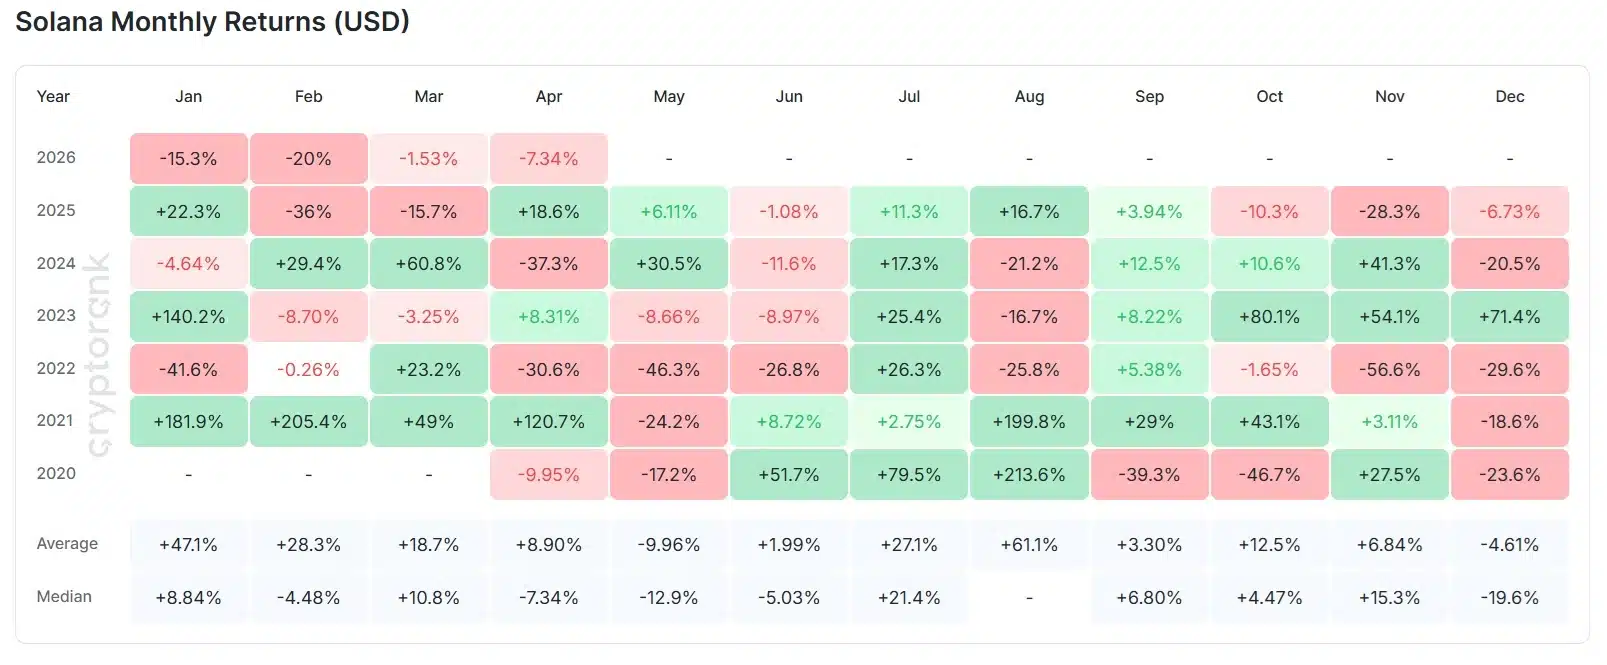The image size is (1607, 665).
Task: Select the March 2024 +60.8% cell
Action: [x=428, y=264]
